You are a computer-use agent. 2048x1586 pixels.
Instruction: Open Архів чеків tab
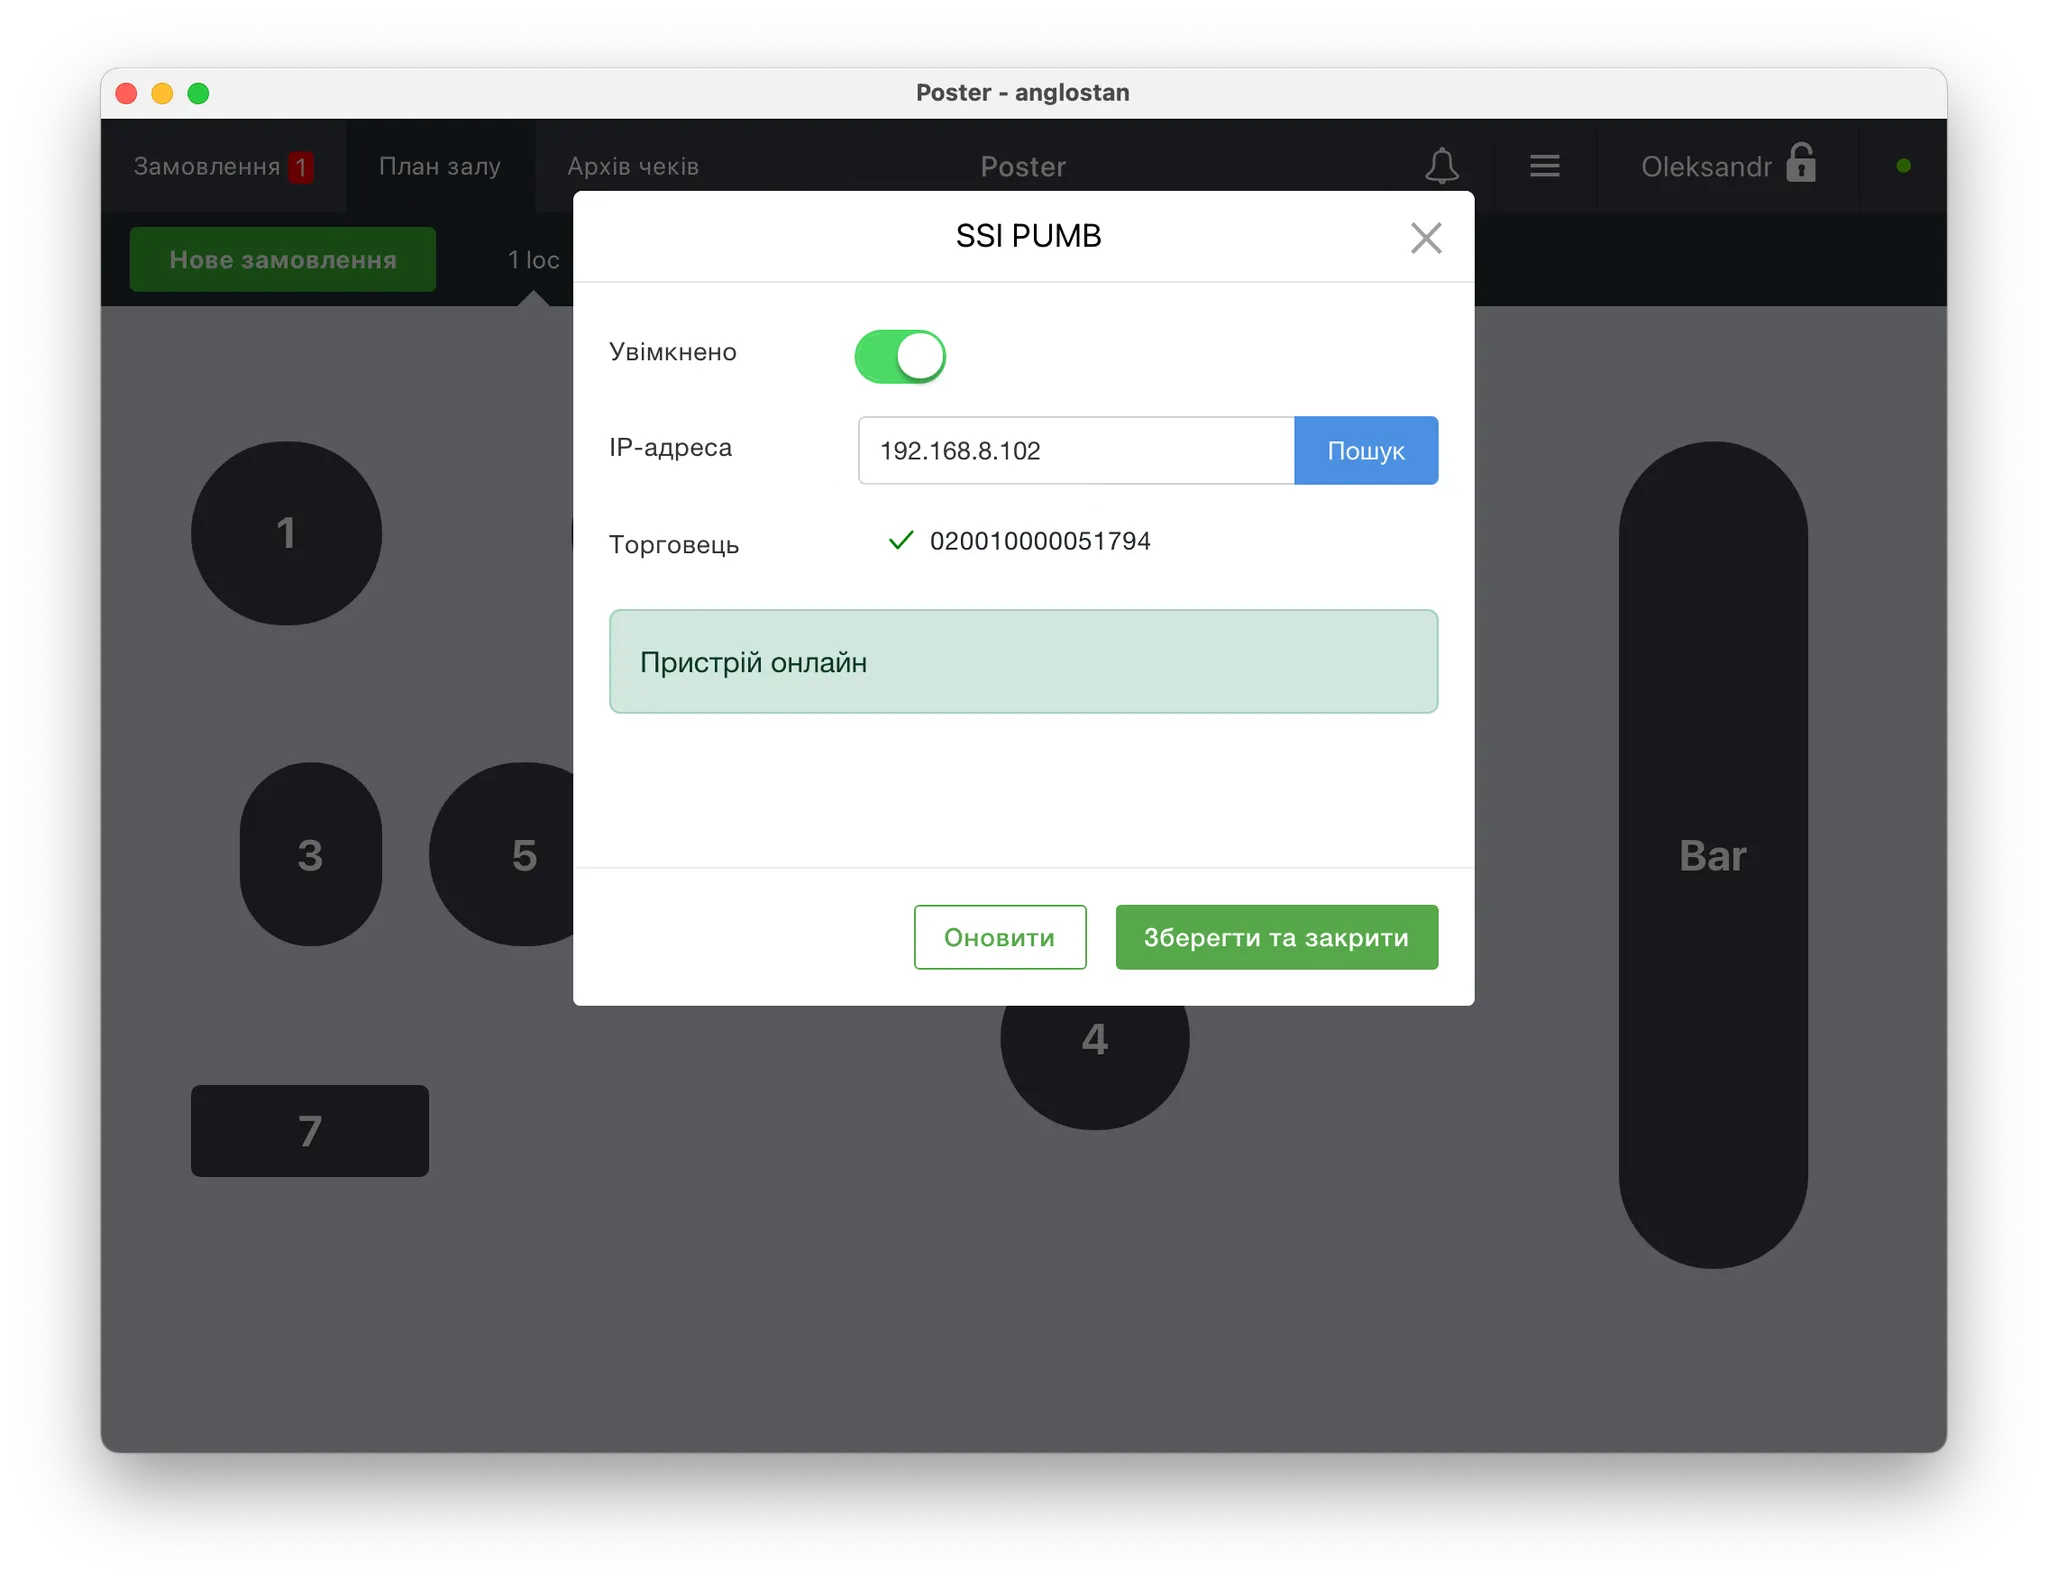633,166
